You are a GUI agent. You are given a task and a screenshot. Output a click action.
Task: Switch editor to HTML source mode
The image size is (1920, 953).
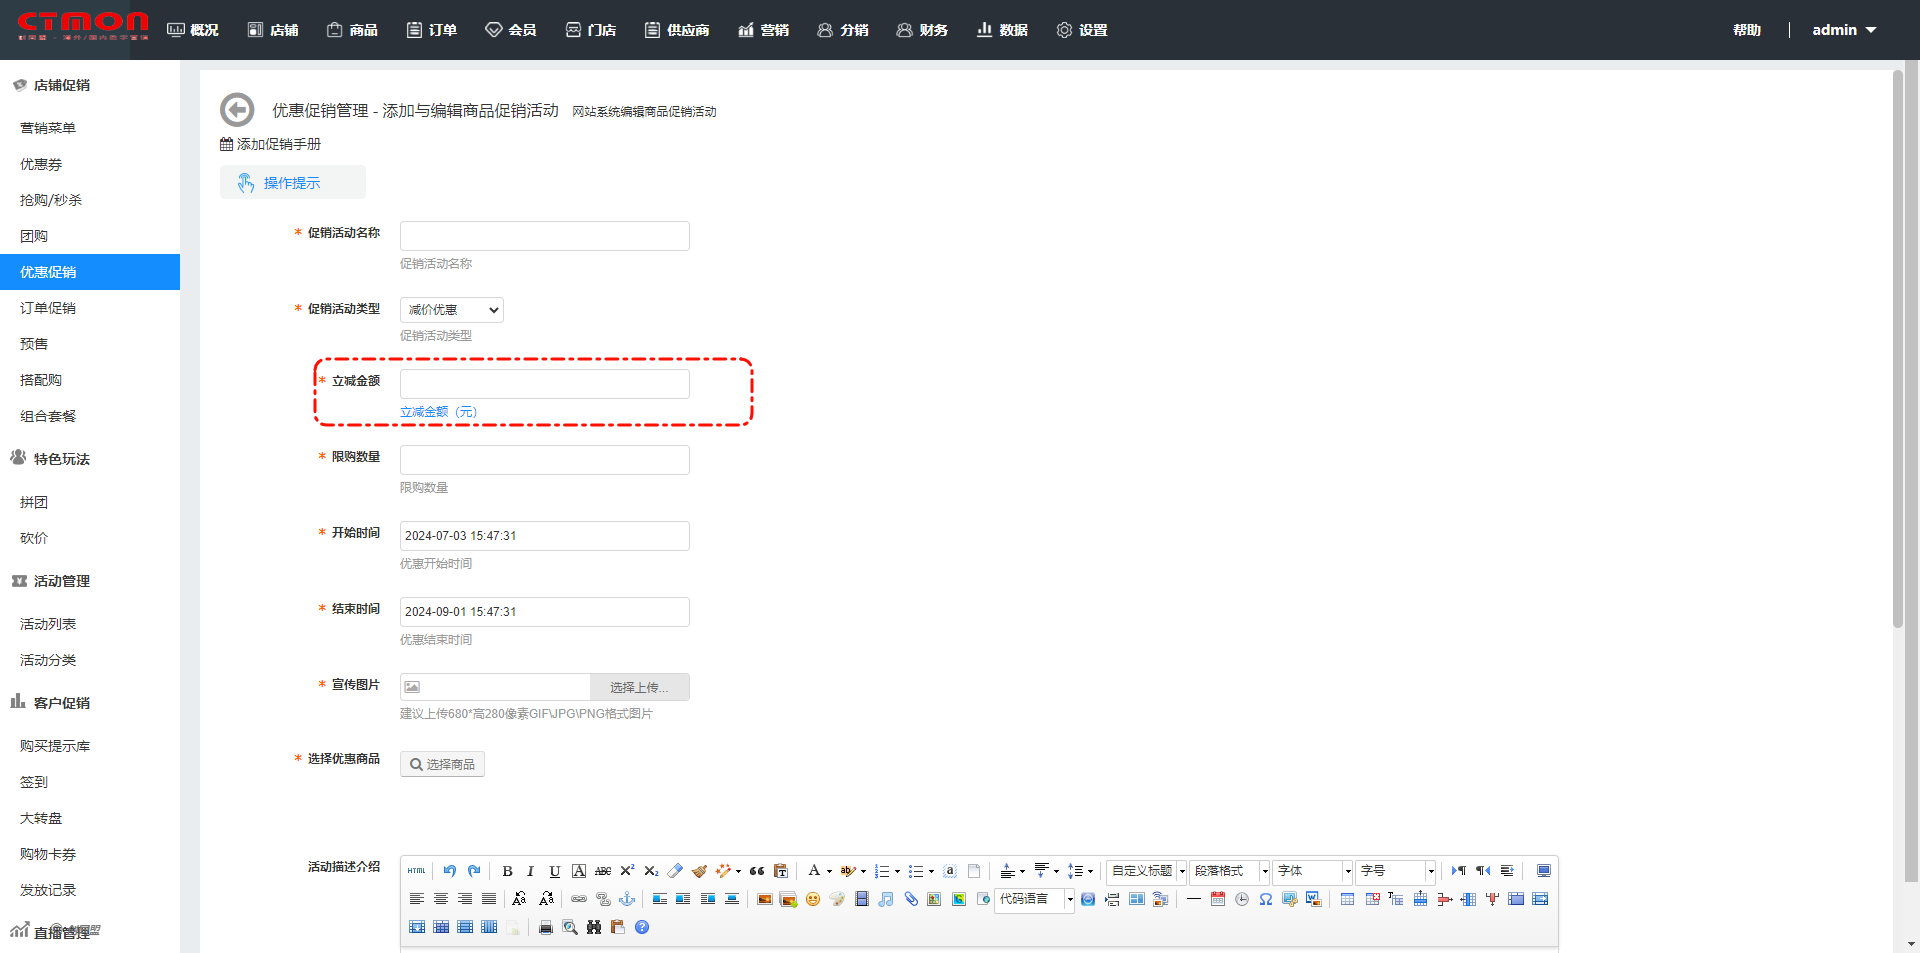417,871
